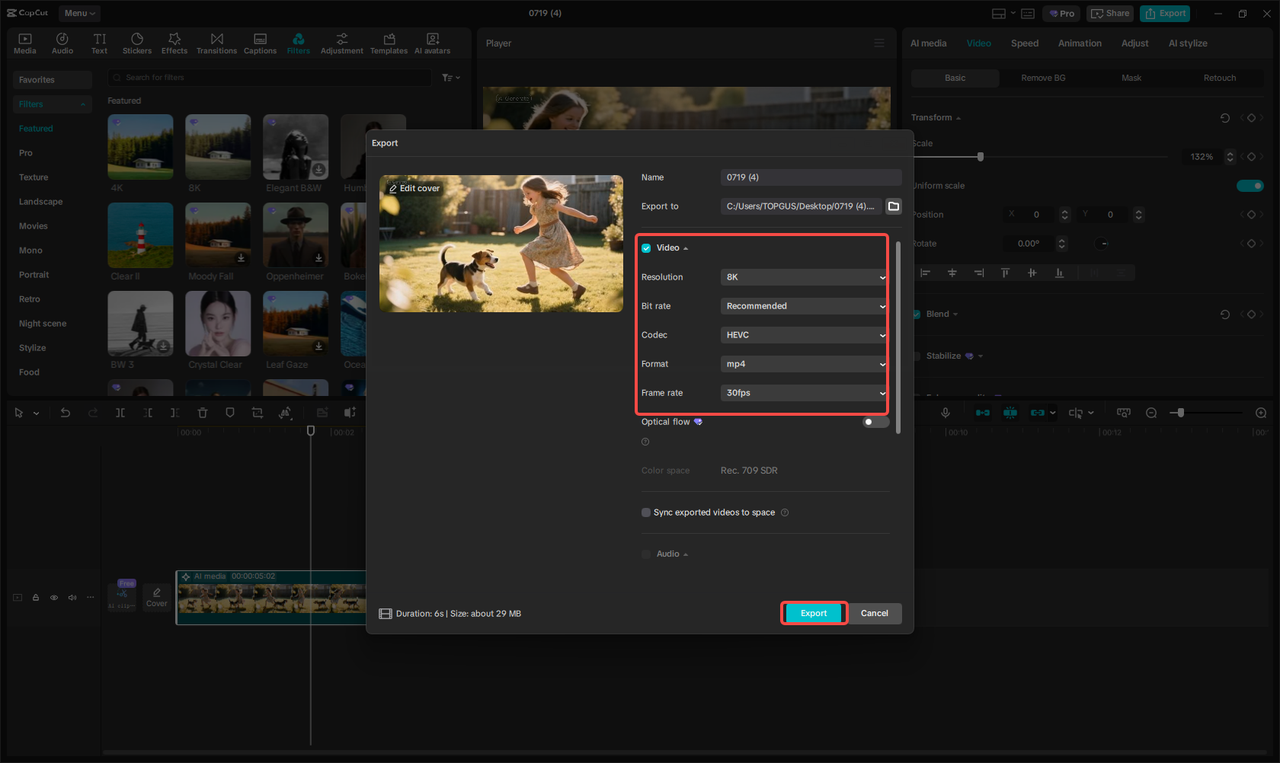
Task: Open the Resolution dropdown set to 8K
Action: coord(803,276)
